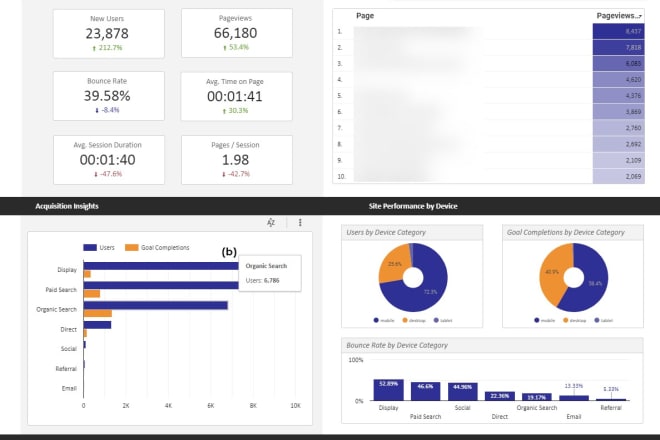This screenshot has height=440, width=660.
Task: Click Avg. Session Duration value 00:01:40
Action: coord(107,160)
